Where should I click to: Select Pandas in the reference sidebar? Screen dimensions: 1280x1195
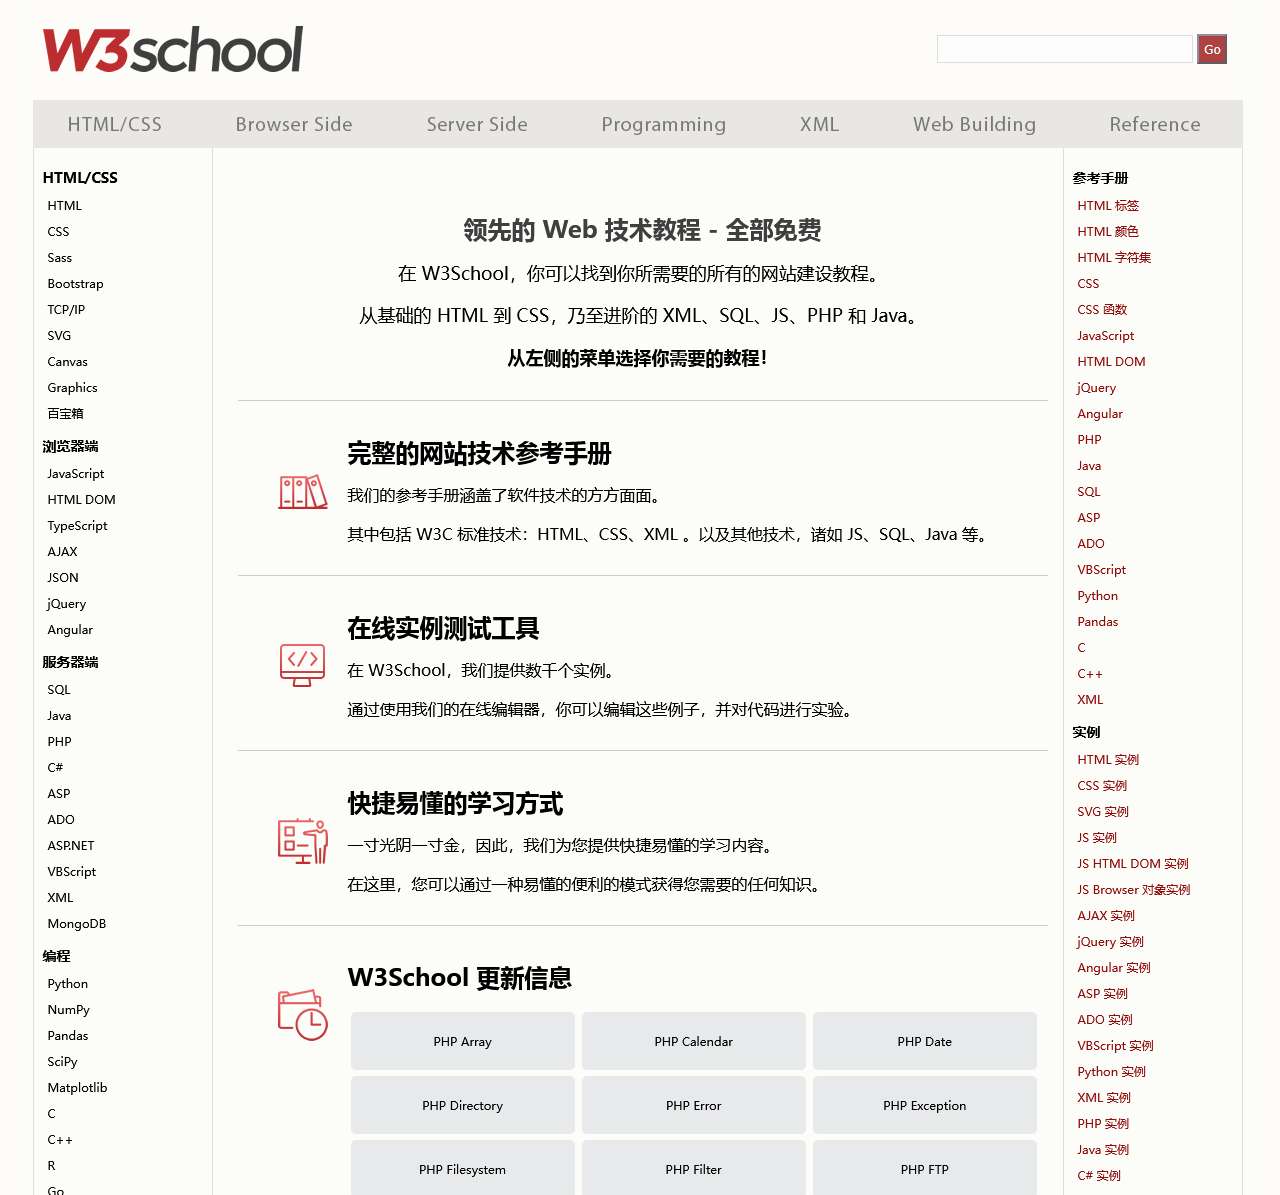point(1097,621)
